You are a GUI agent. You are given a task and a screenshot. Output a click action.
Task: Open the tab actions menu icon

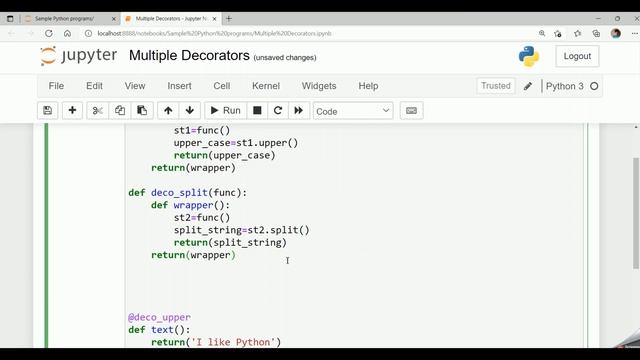pyautogui.click(x=10, y=19)
